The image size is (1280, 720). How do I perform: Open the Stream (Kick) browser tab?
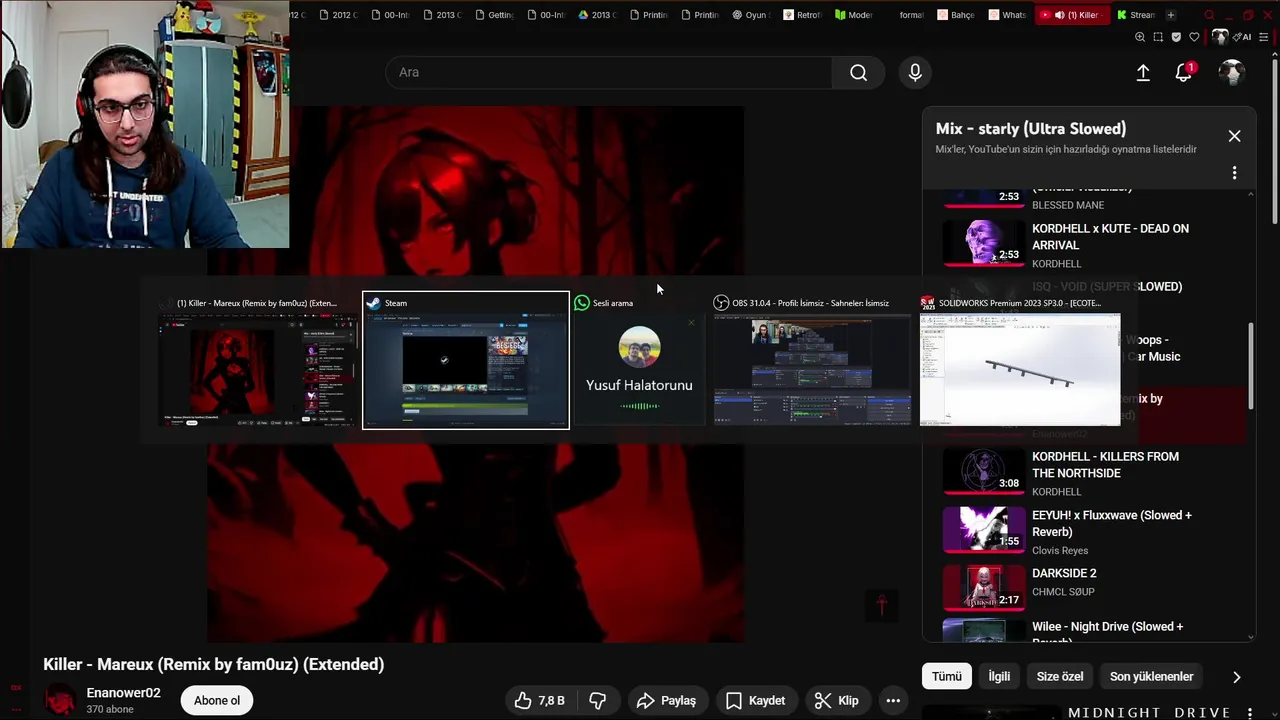(1136, 15)
